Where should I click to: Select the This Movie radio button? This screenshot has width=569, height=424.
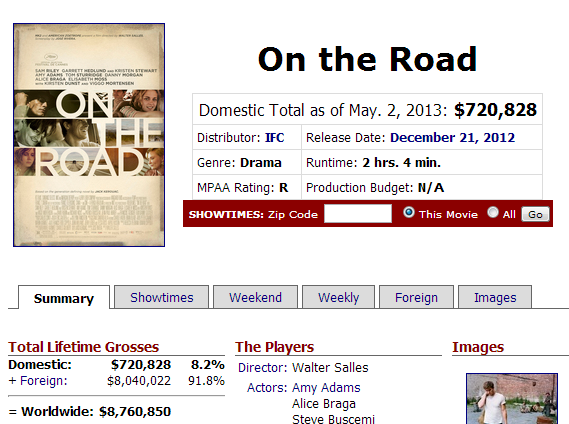point(409,212)
